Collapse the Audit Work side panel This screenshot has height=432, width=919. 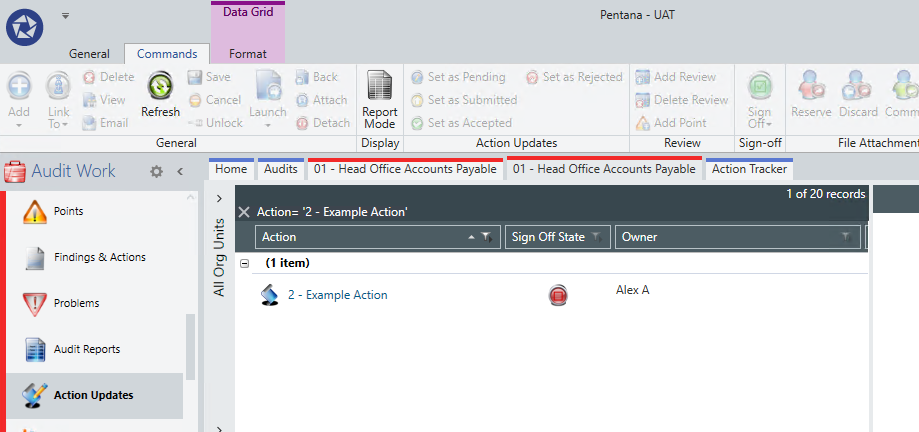(180, 171)
